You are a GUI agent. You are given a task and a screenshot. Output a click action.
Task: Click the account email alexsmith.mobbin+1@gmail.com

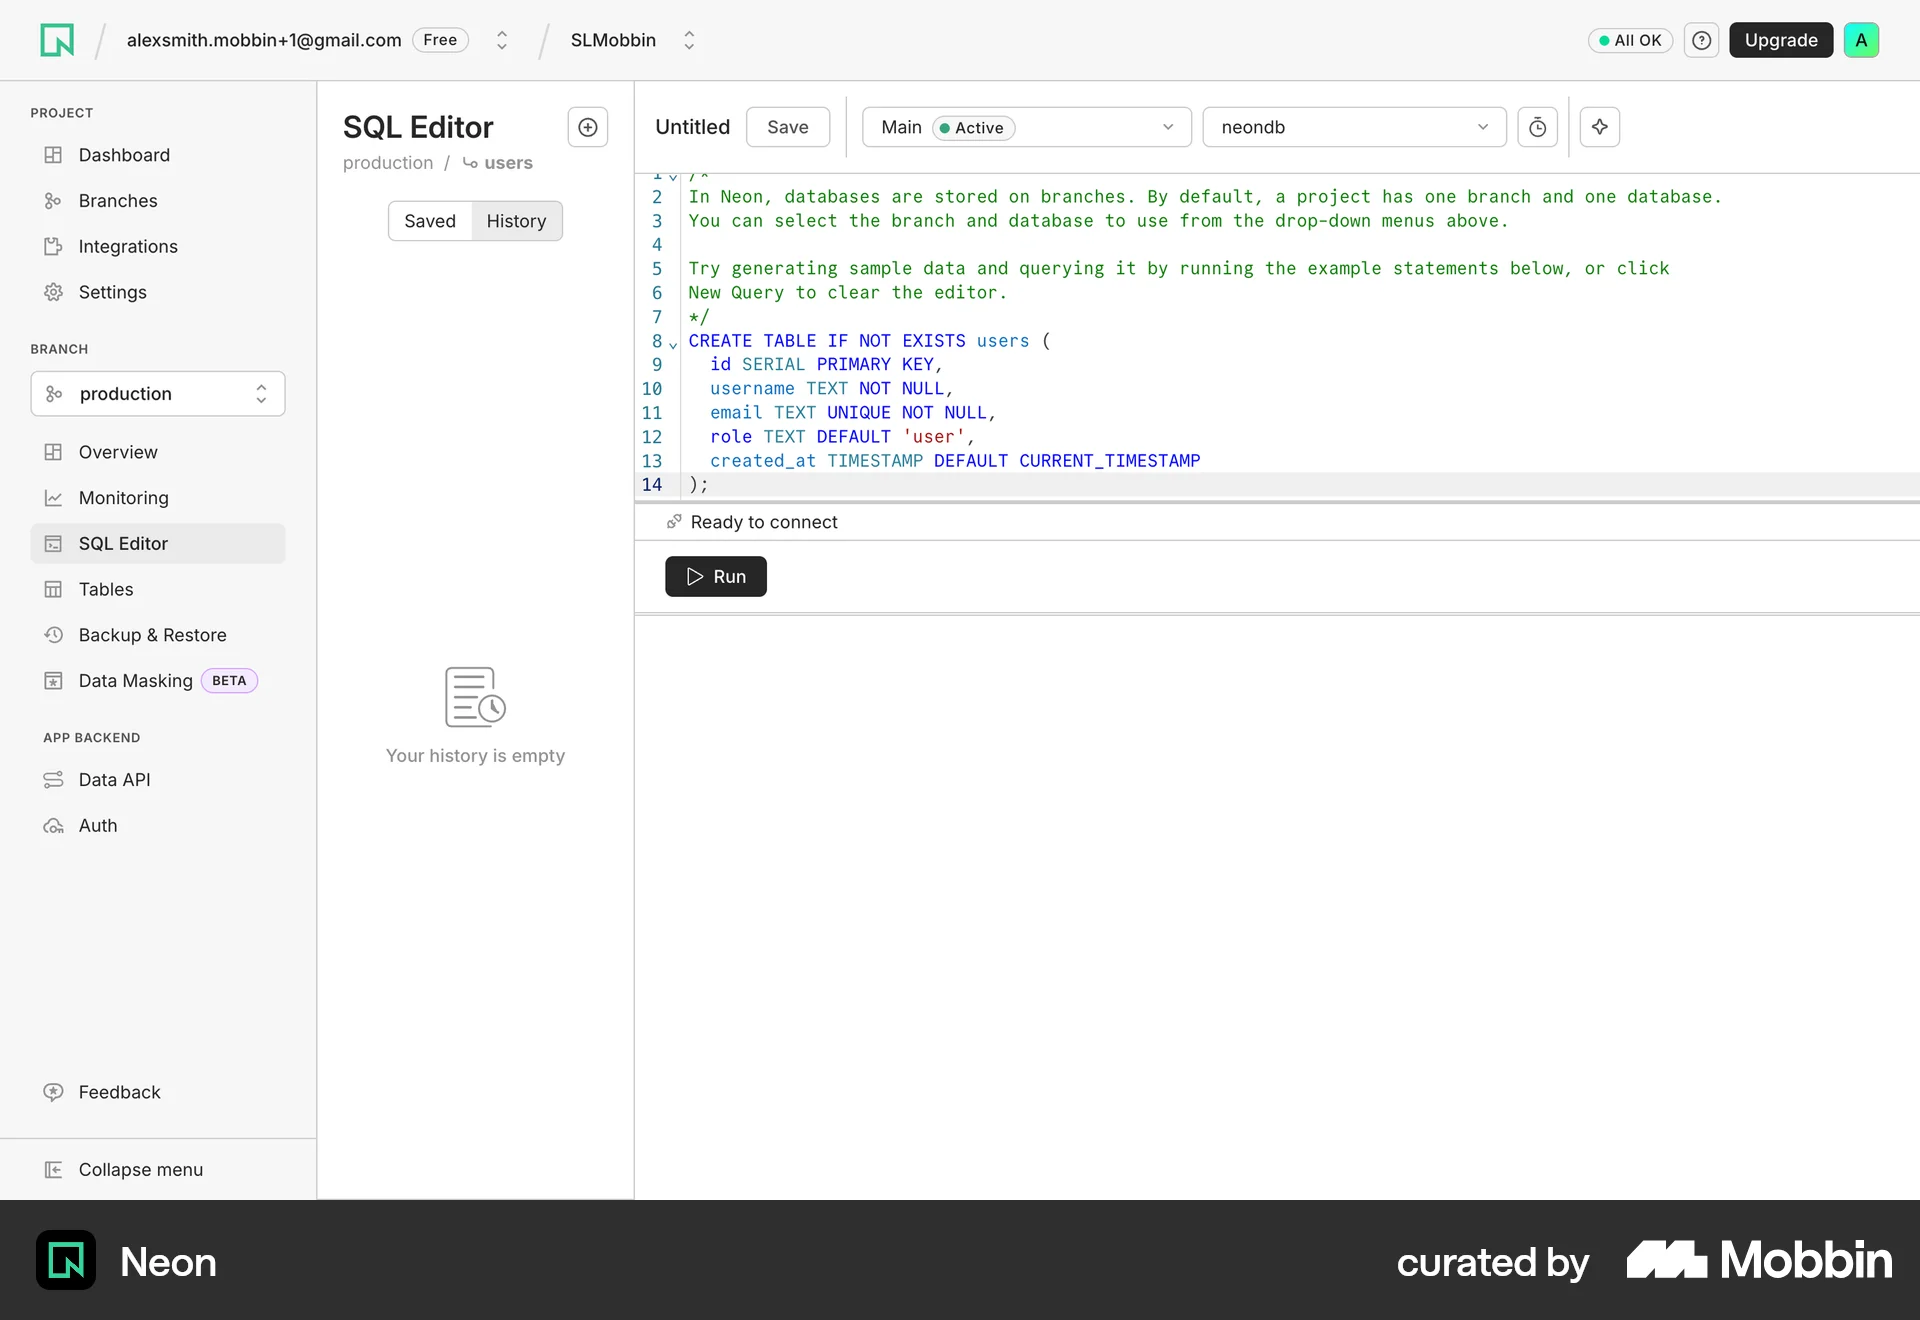[x=264, y=40]
